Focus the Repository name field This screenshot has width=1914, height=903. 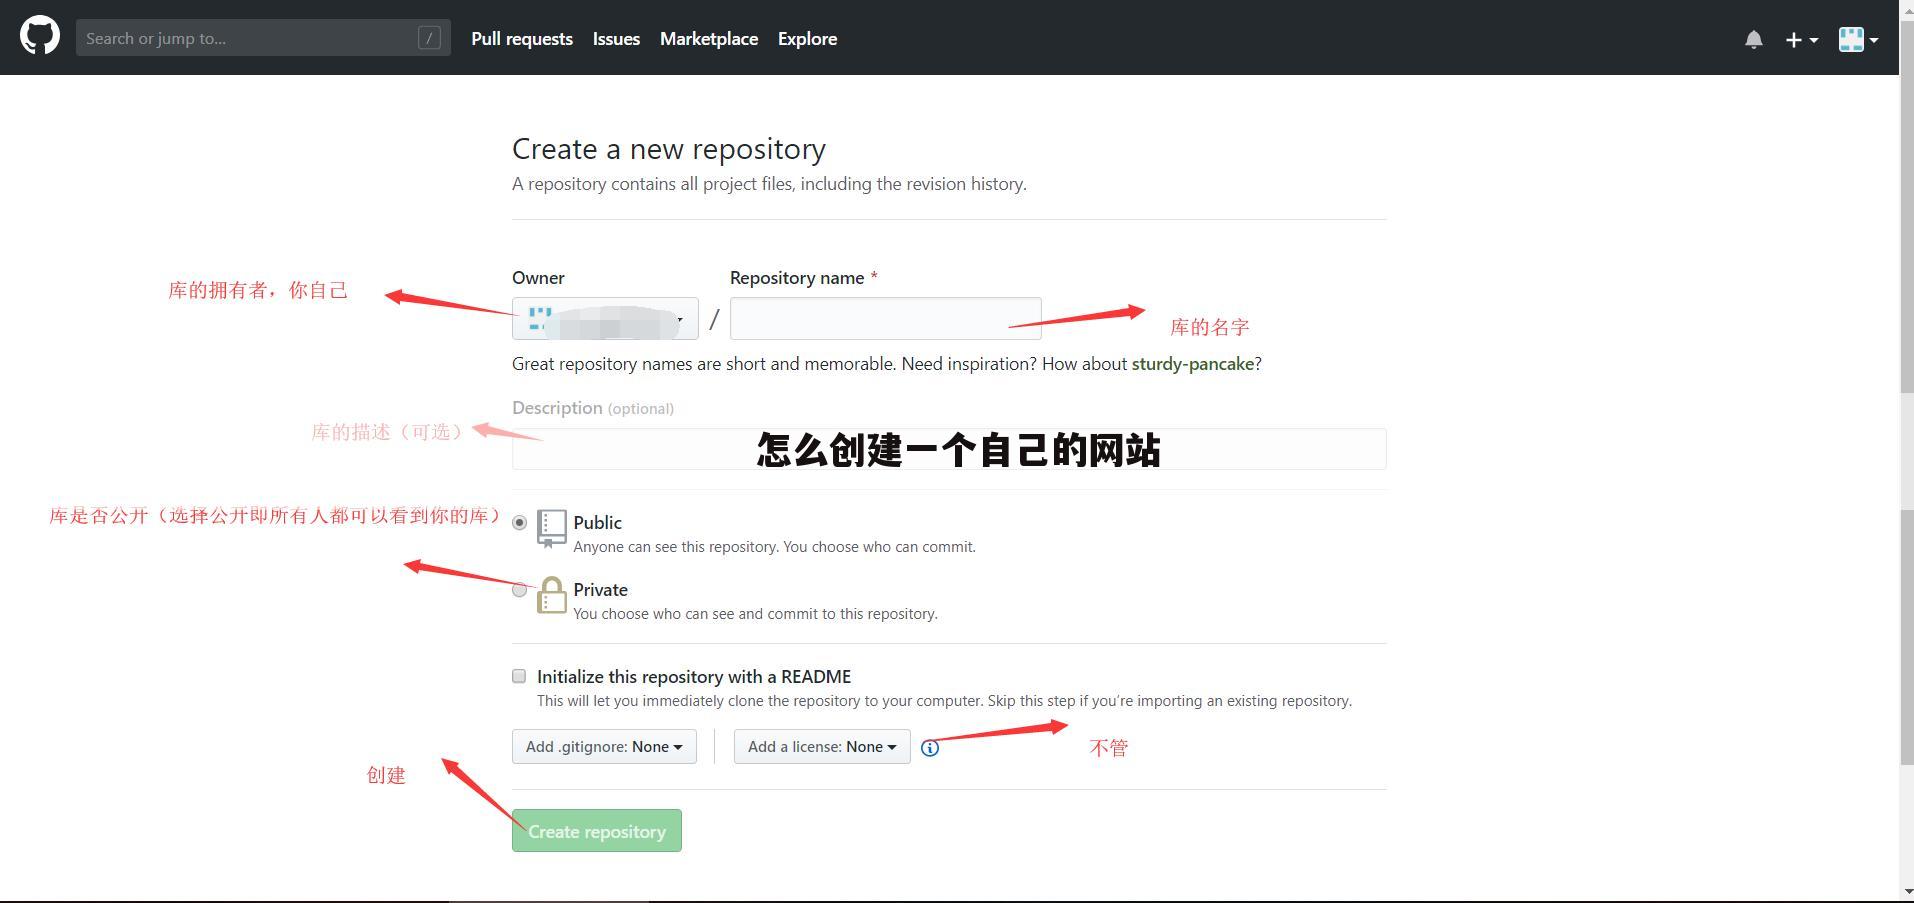(886, 319)
